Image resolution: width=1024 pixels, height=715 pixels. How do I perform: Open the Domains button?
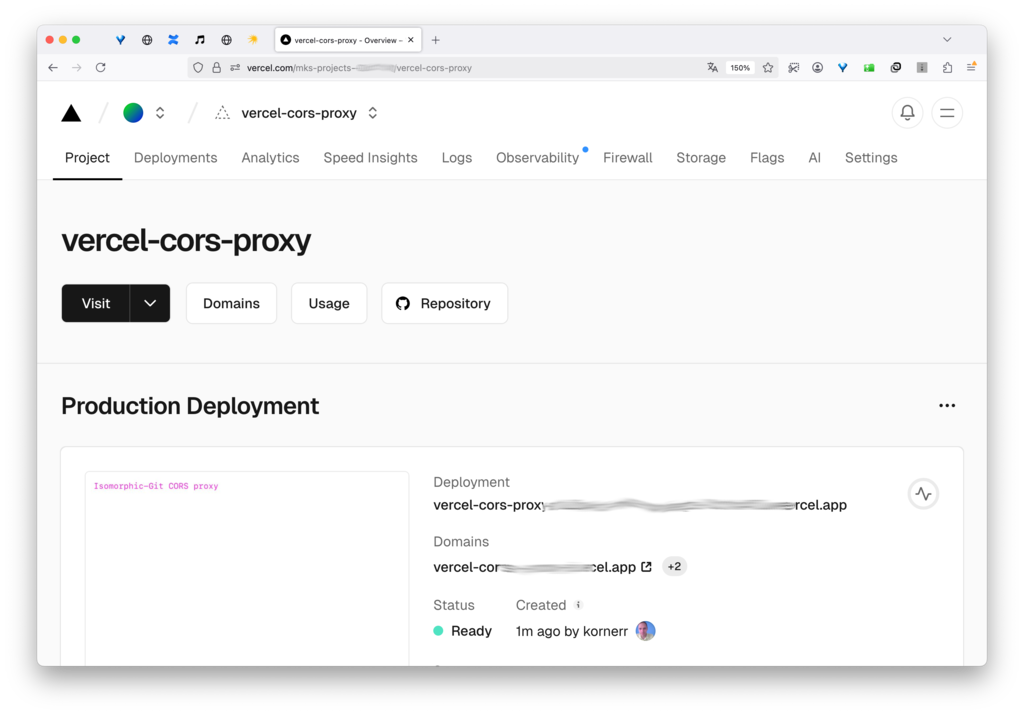(x=231, y=303)
